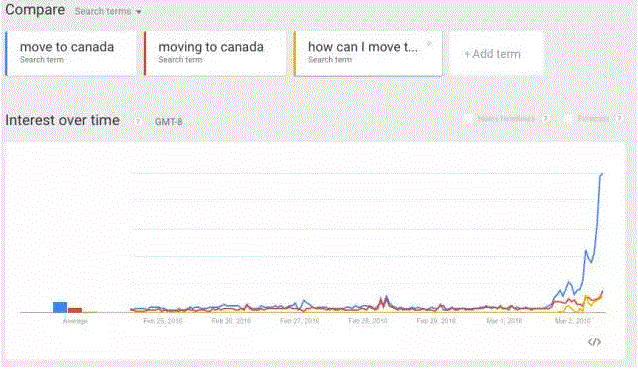638x371 pixels.
Task: Enable the 'News headlines' checkbox
Action: pos(469,119)
